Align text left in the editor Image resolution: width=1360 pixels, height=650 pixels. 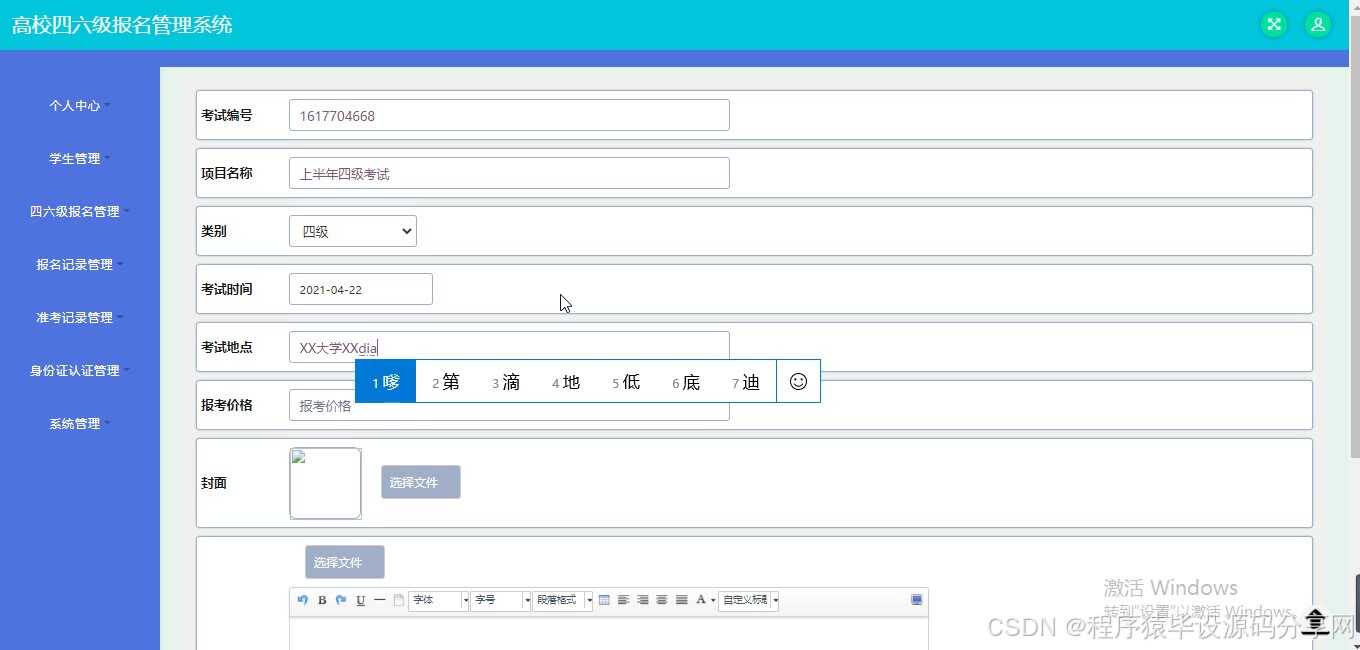pyautogui.click(x=623, y=600)
